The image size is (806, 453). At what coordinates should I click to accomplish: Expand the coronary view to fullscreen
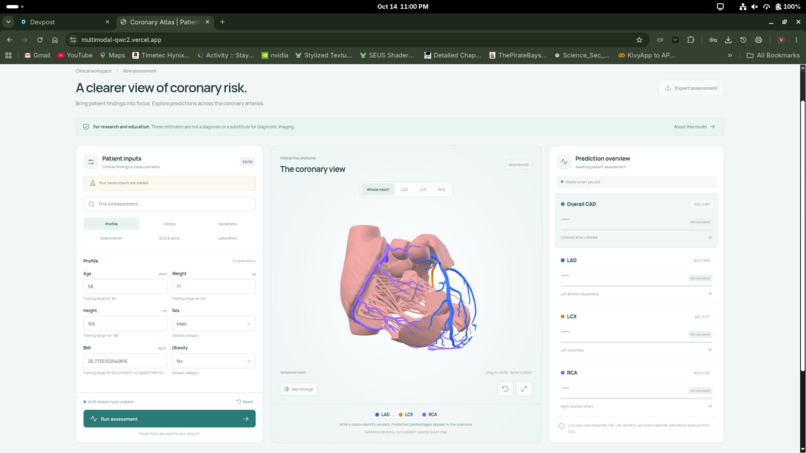524,389
